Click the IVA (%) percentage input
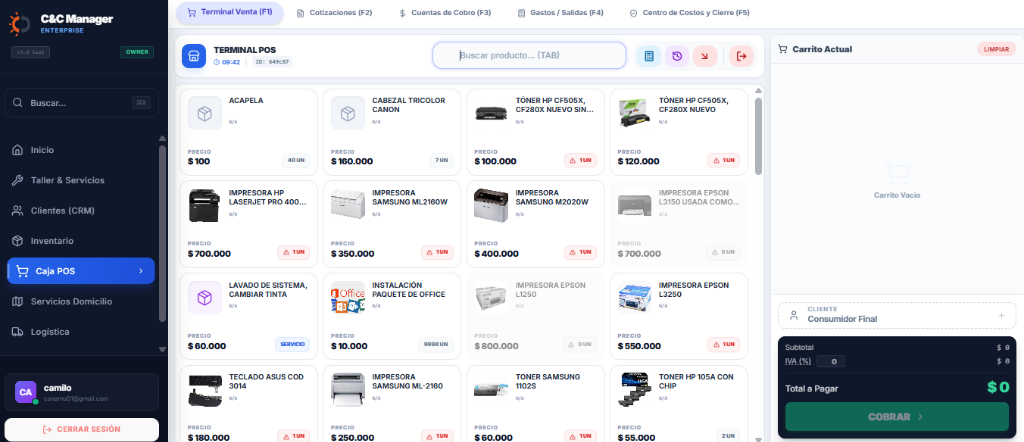The image size is (1024, 442). click(x=830, y=361)
